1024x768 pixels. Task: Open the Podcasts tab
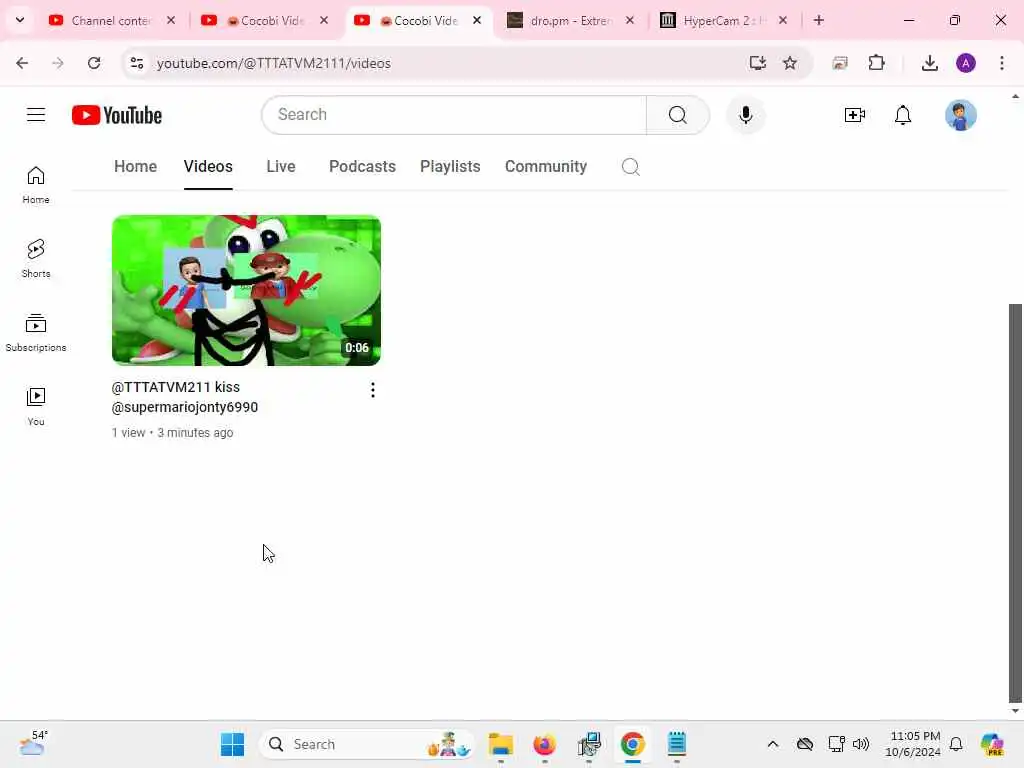pyautogui.click(x=362, y=167)
